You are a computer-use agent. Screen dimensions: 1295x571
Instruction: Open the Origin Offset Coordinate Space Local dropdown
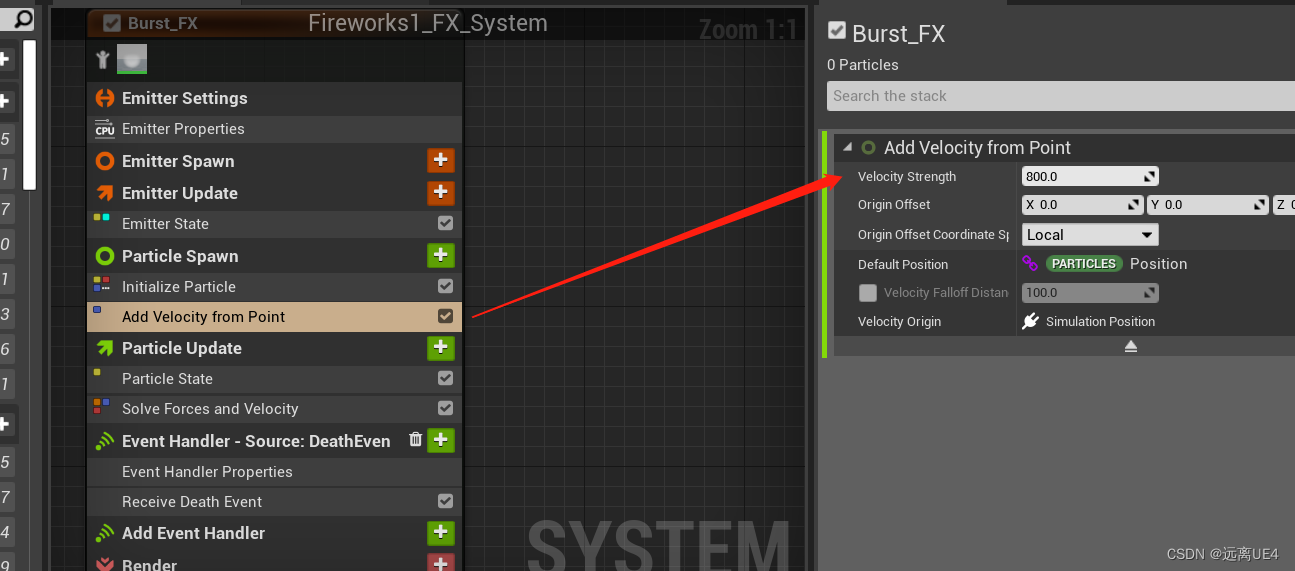pyautogui.click(x=1090, y=235)
